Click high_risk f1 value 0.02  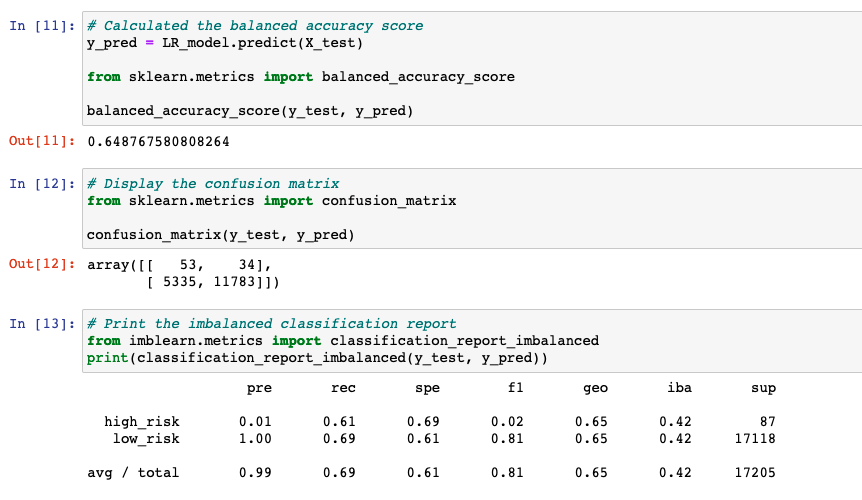pyautogui.click(x=507, y=422)
